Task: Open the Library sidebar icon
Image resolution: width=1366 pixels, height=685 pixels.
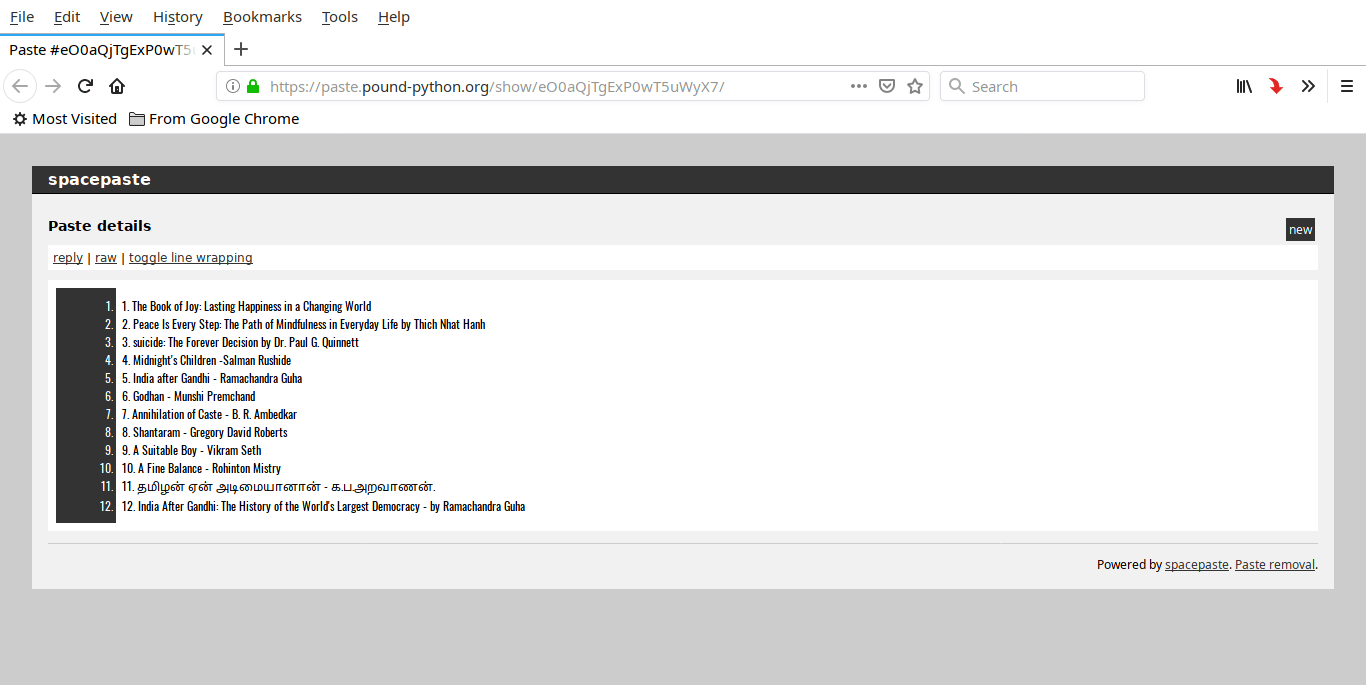Action: pyautogui.click(x=1244, y=86)
